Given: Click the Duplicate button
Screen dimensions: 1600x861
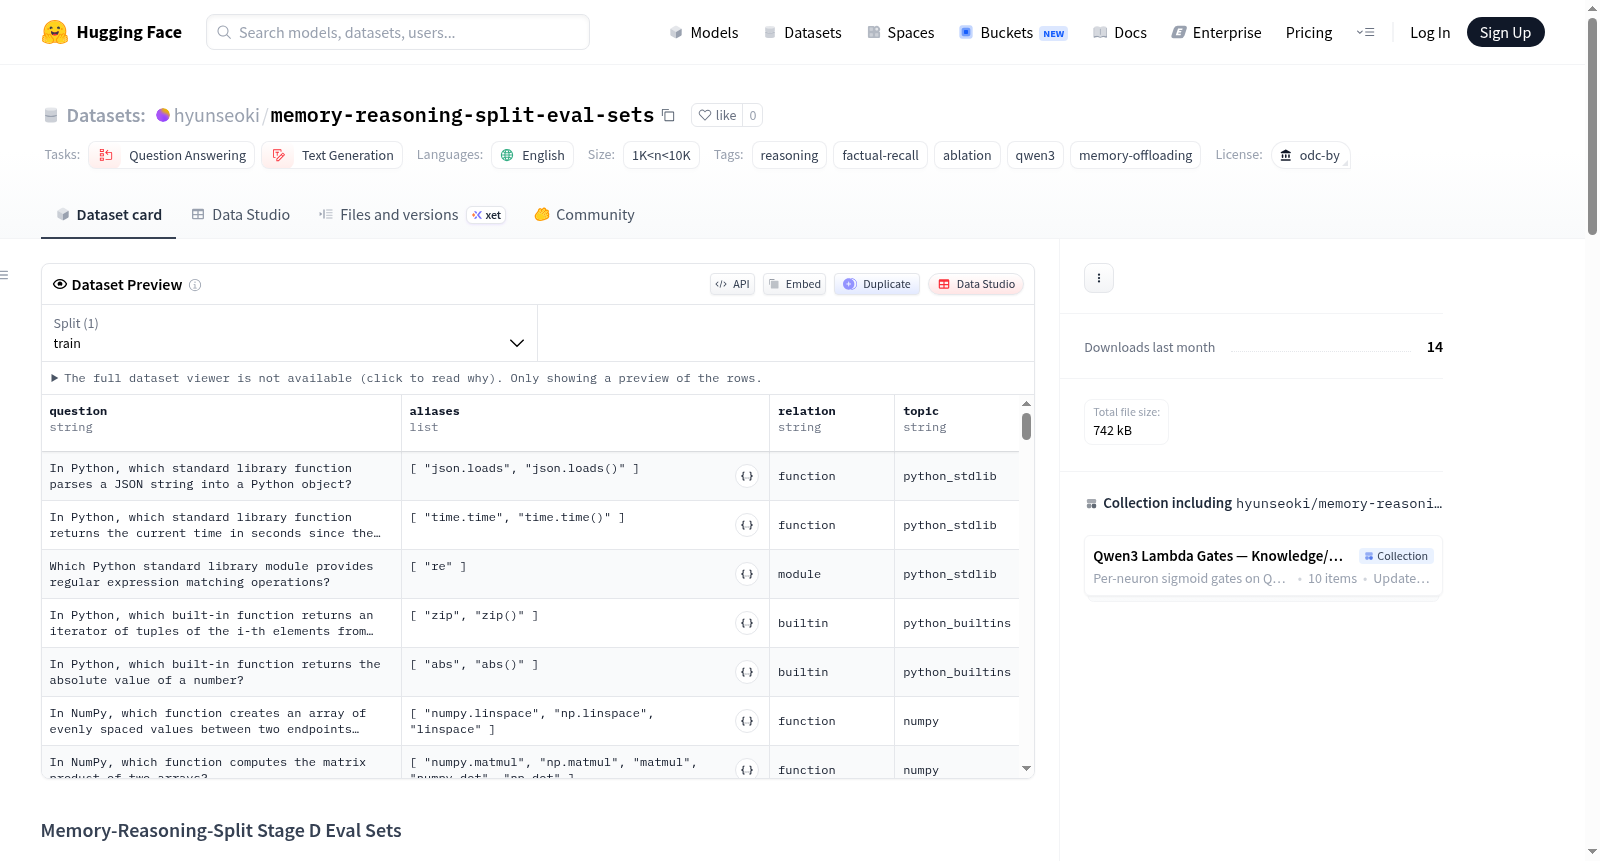Looking at the screenshot, I should click(877, 284).
